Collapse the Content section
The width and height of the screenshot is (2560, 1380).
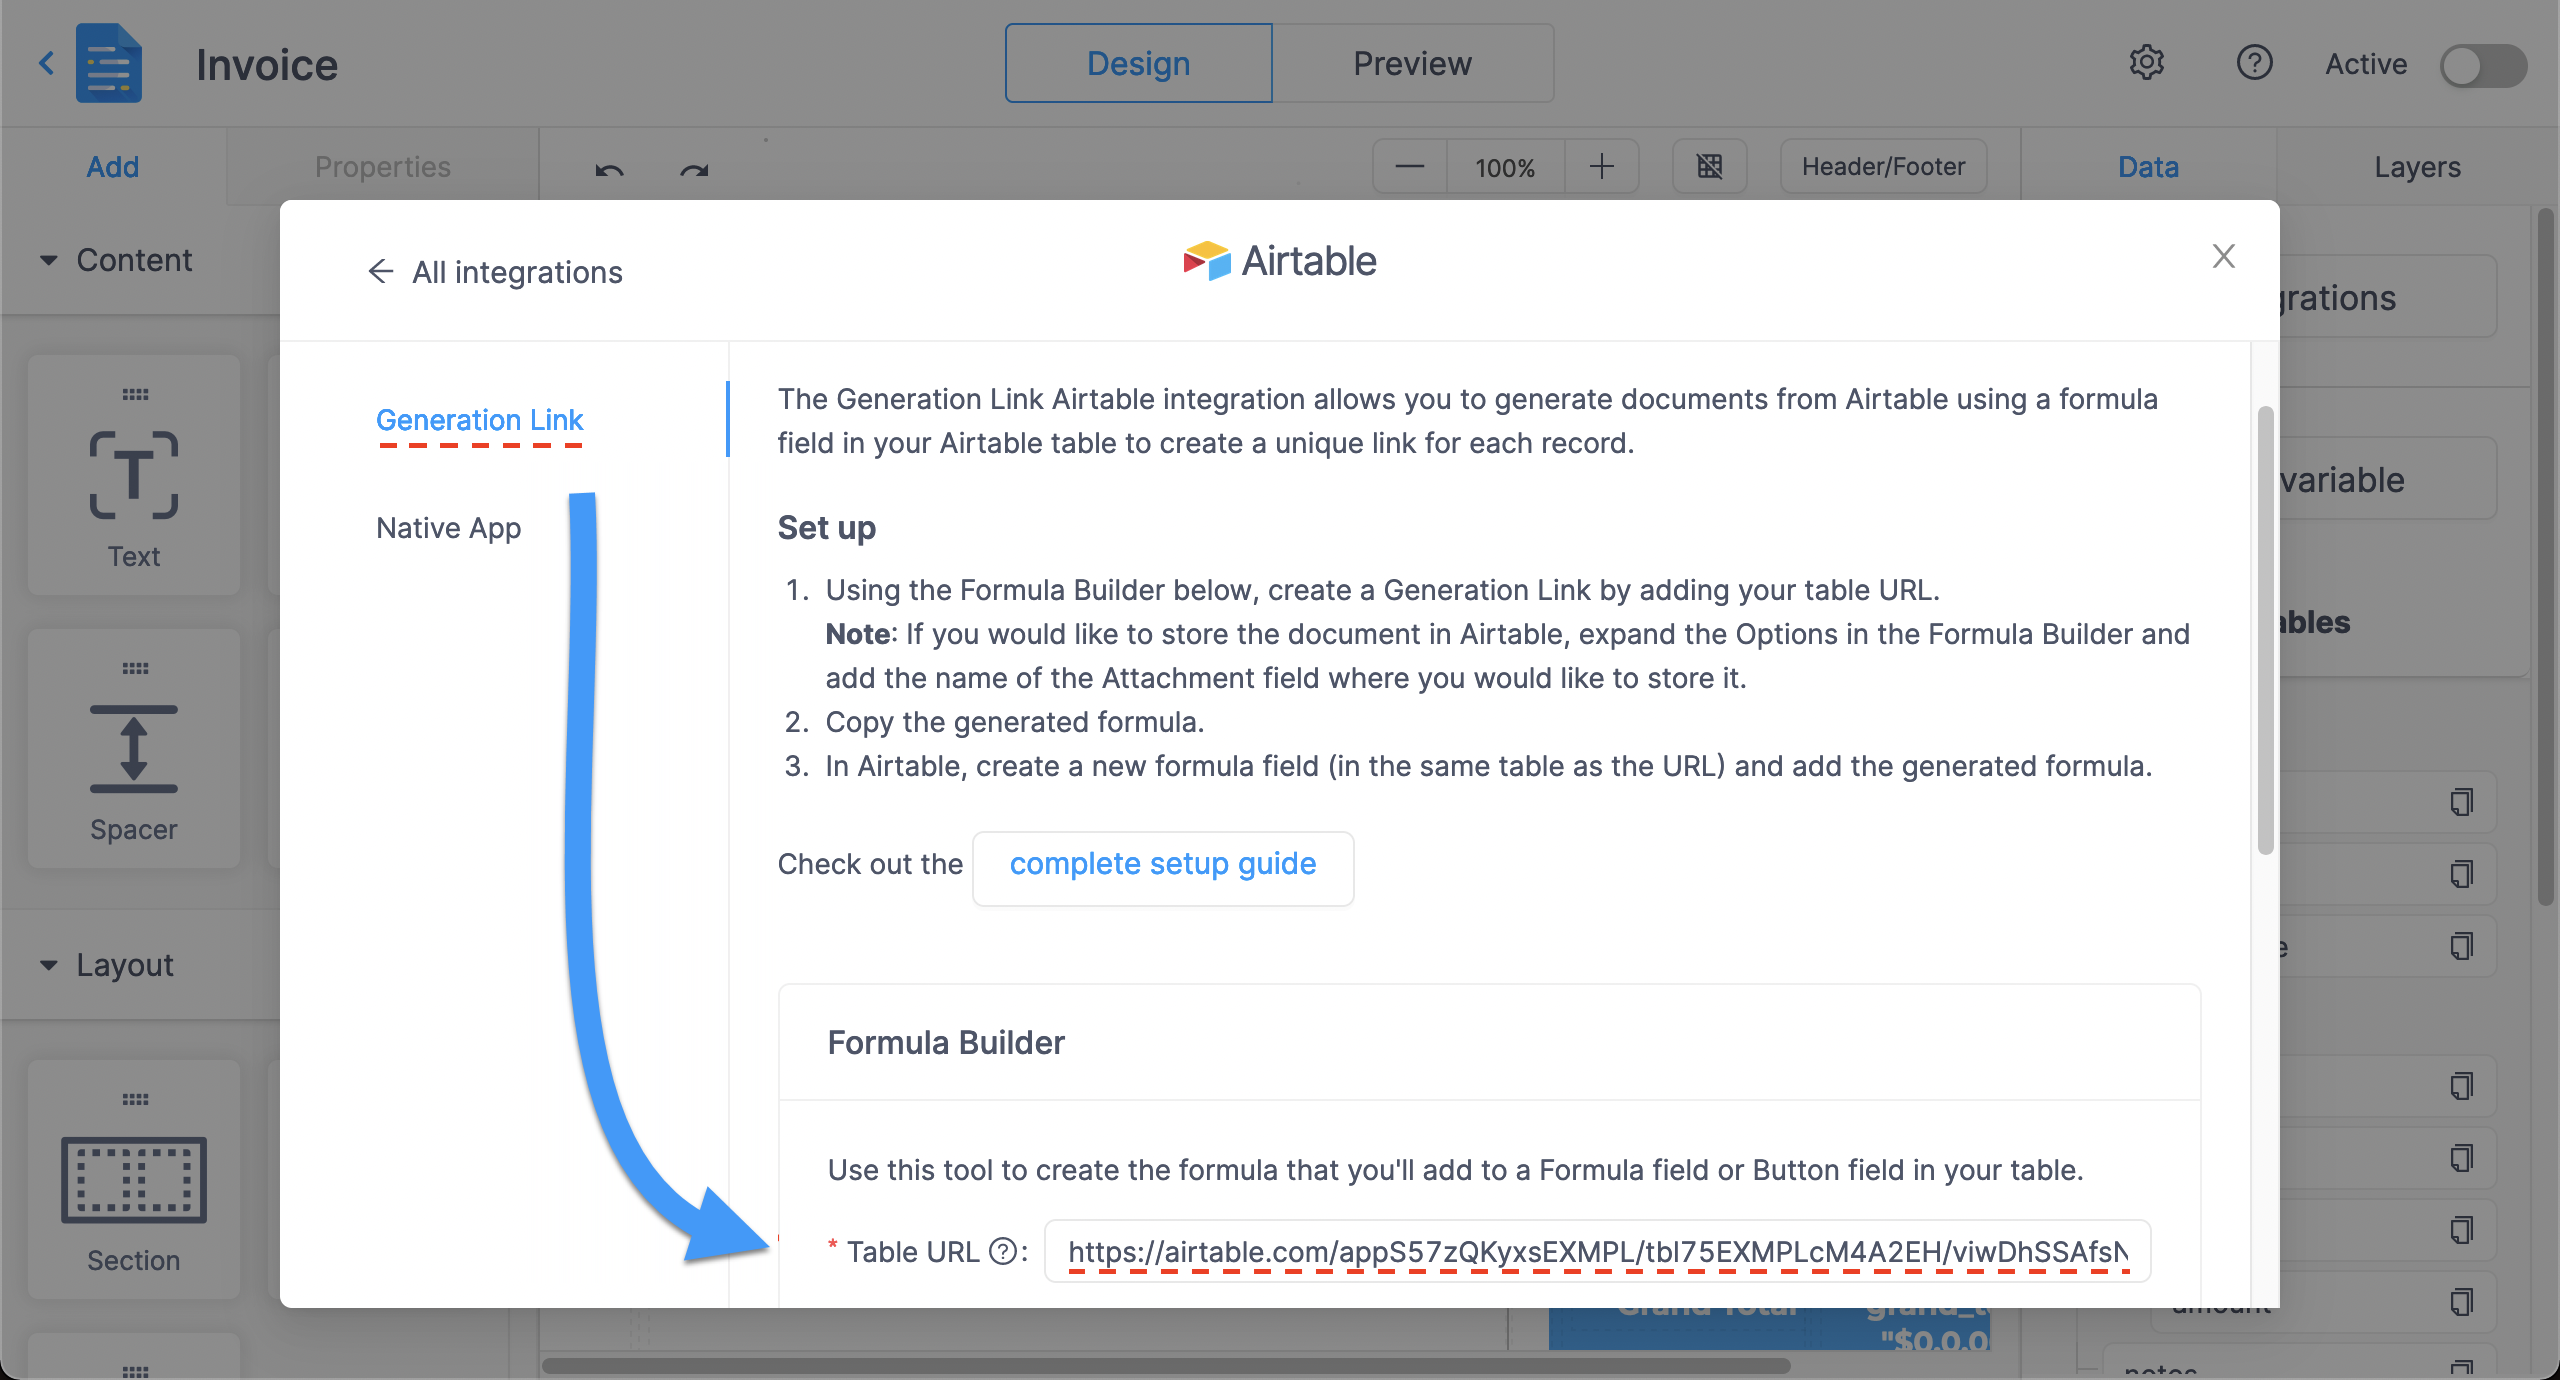click(49, 261)
